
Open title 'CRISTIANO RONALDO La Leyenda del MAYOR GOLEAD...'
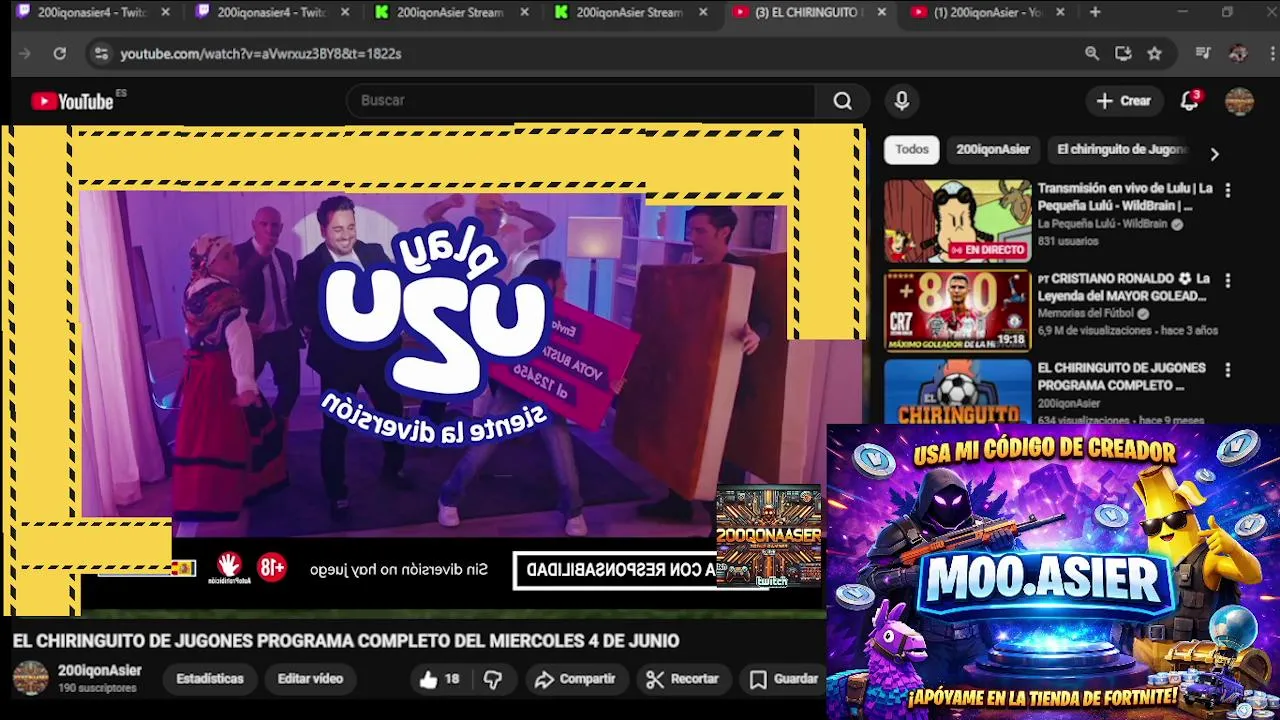pyautogui.click(x=1124, y=287)
